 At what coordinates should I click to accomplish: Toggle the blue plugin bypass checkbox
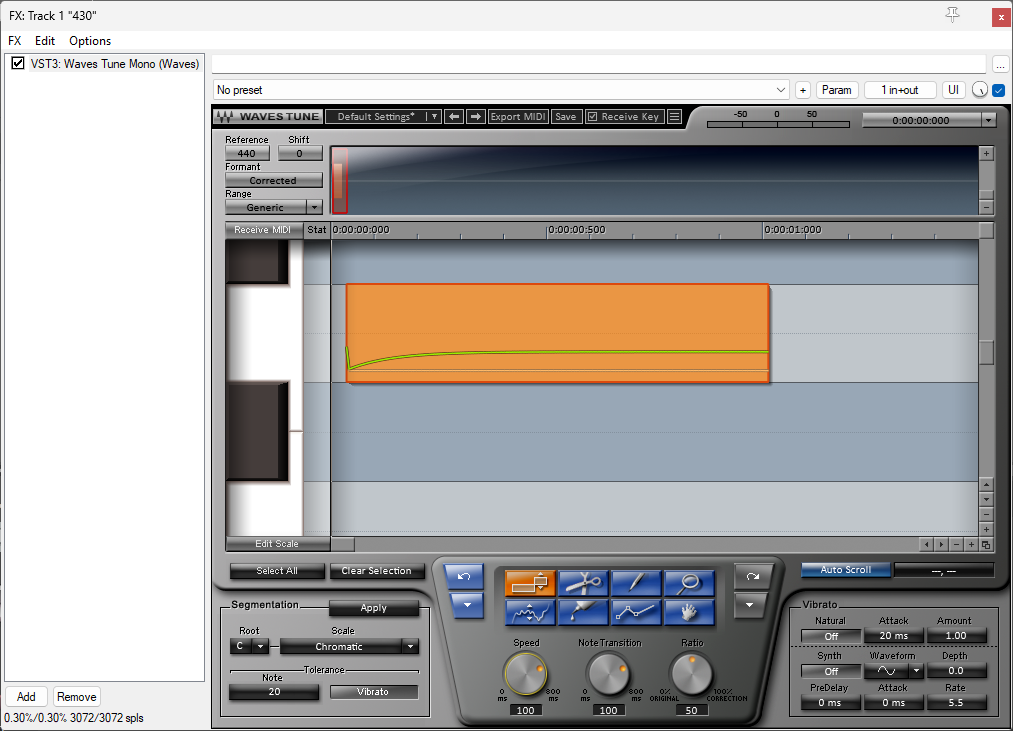[x=999, y=90]
